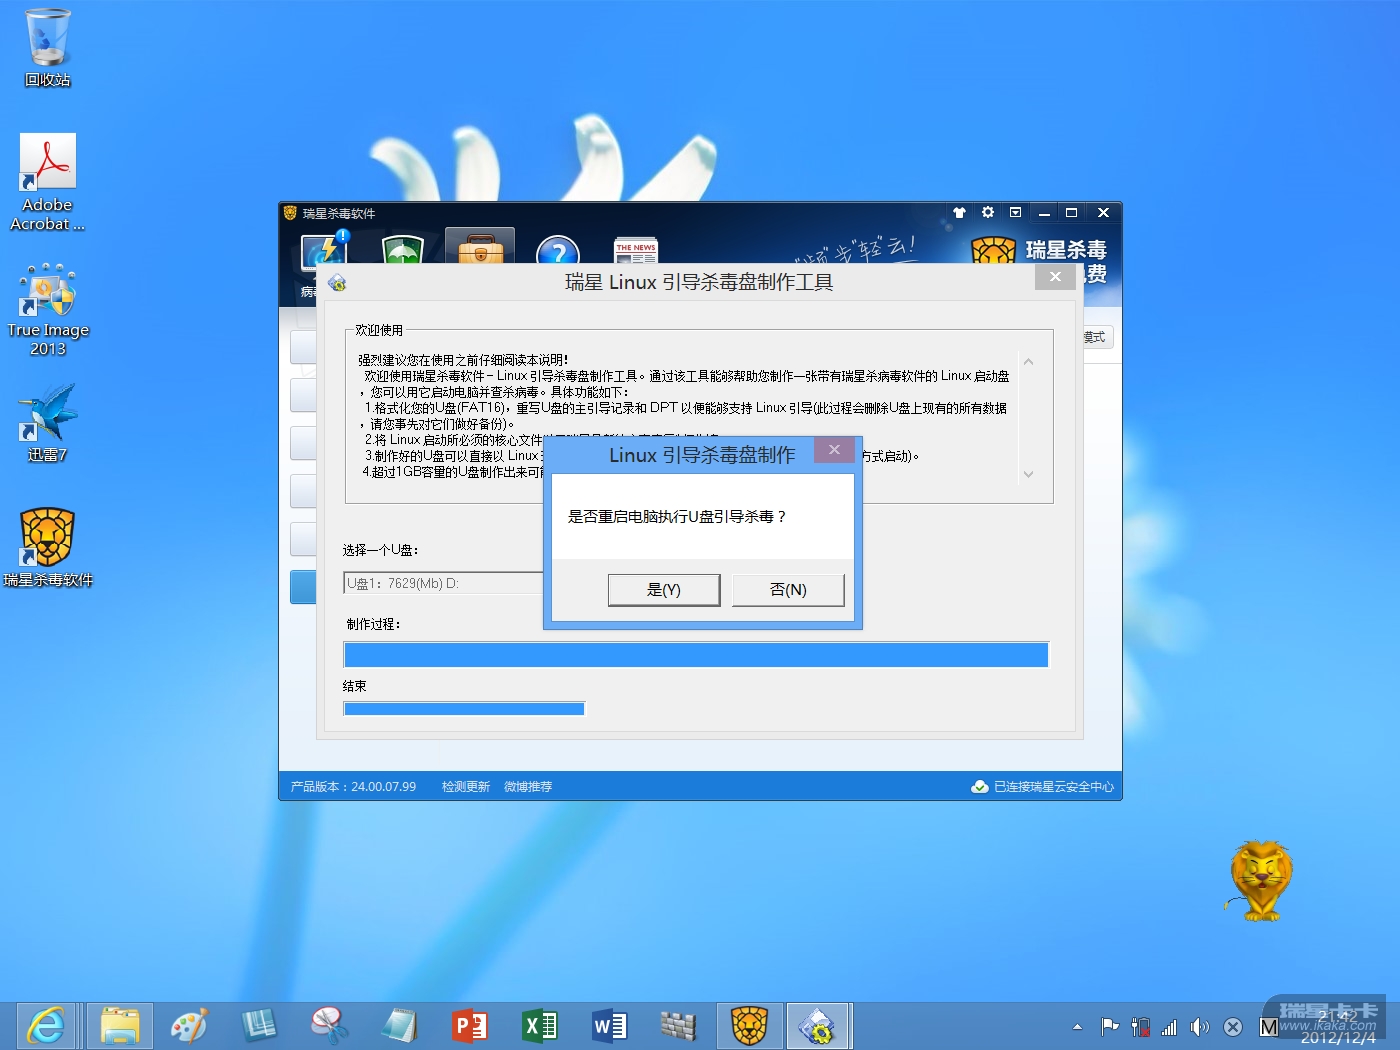Click the Rising lion logo in title bar
1400x1050 pixels.
pyautogui.click(x=290, y=213)
